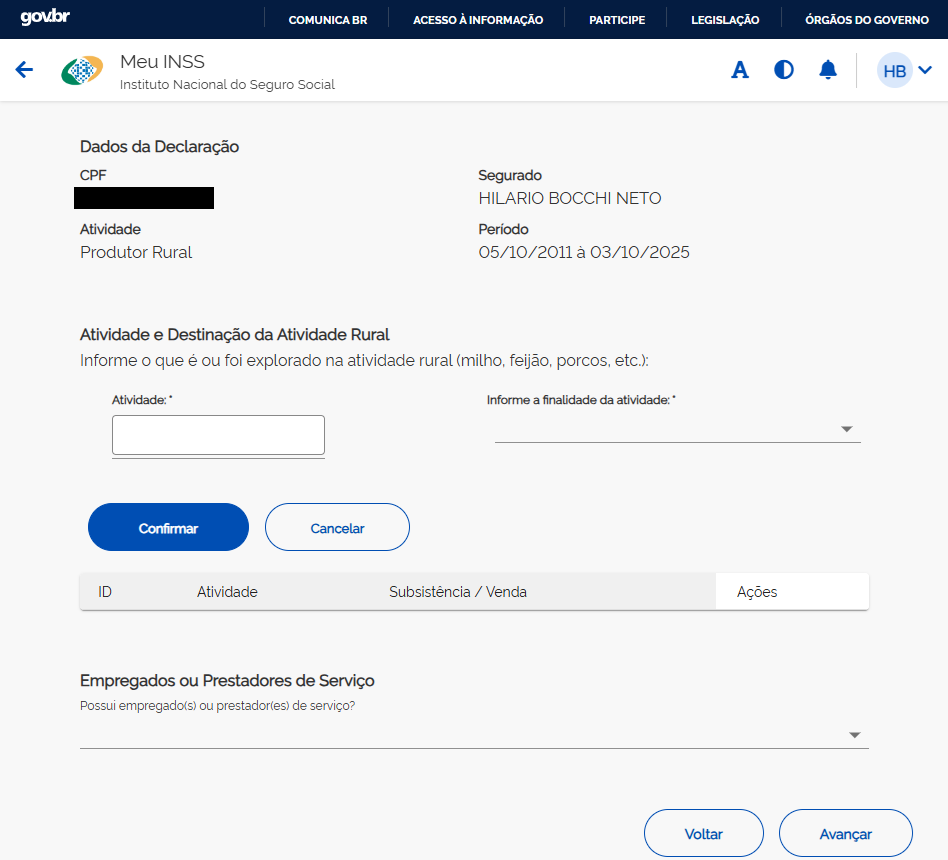Click the Voltar button
Image resolution: width=948 pixels, height=860 pixels.
coord(703,834)
